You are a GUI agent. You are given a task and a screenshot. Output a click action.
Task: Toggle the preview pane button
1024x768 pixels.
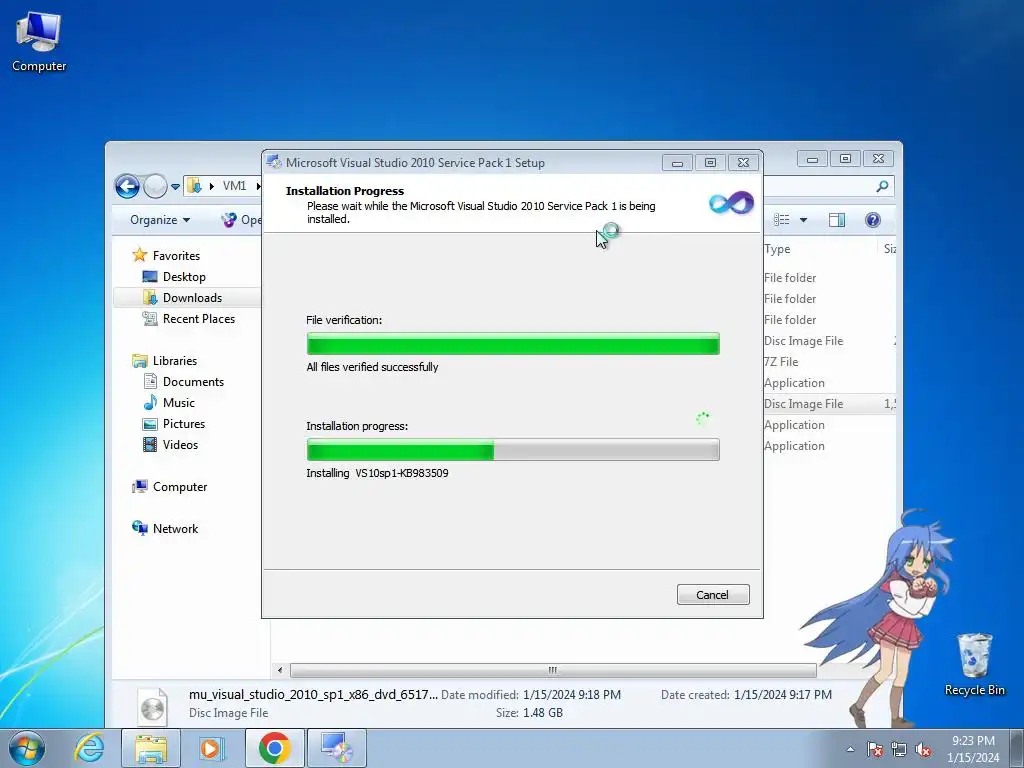click(x=837, y=220)
